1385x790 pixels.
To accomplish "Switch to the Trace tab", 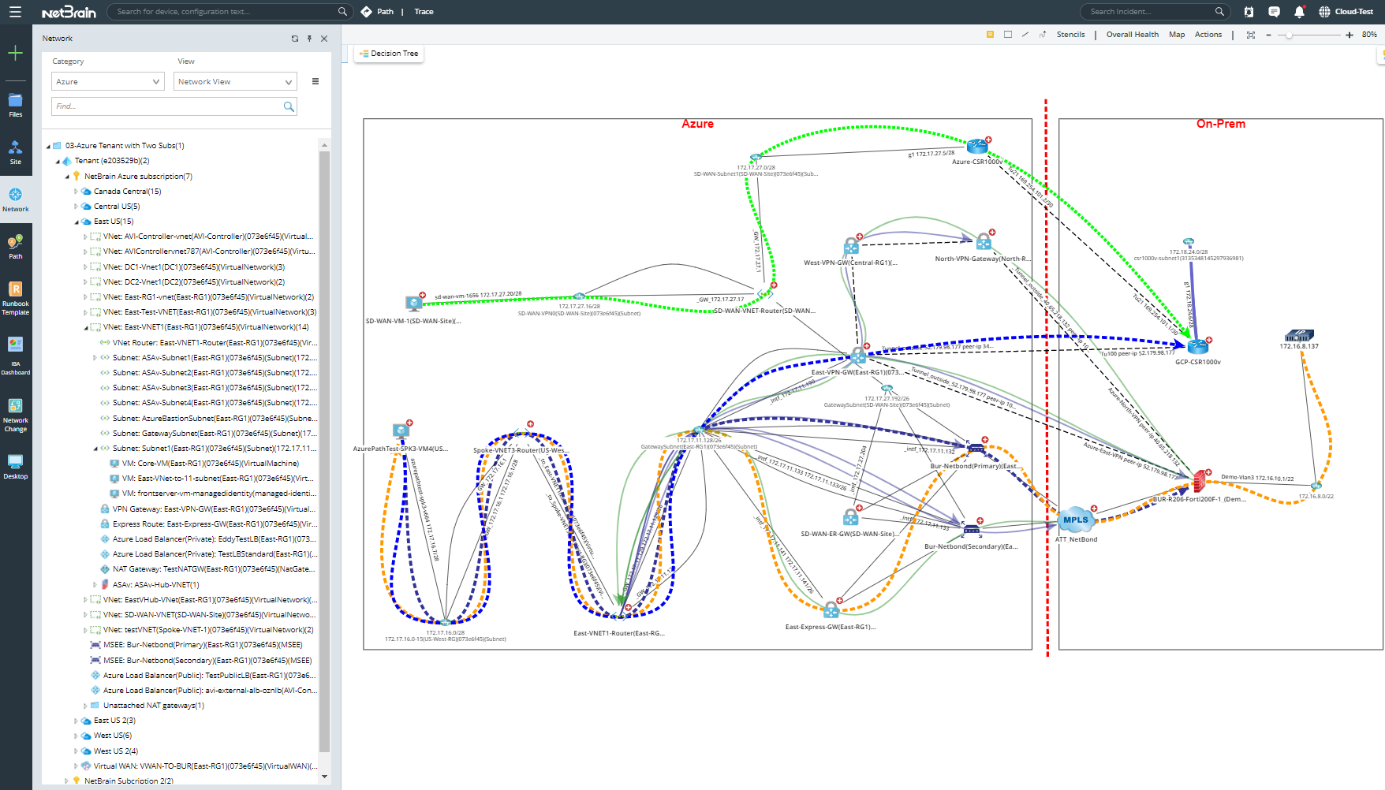I will [x=424, y=12].
